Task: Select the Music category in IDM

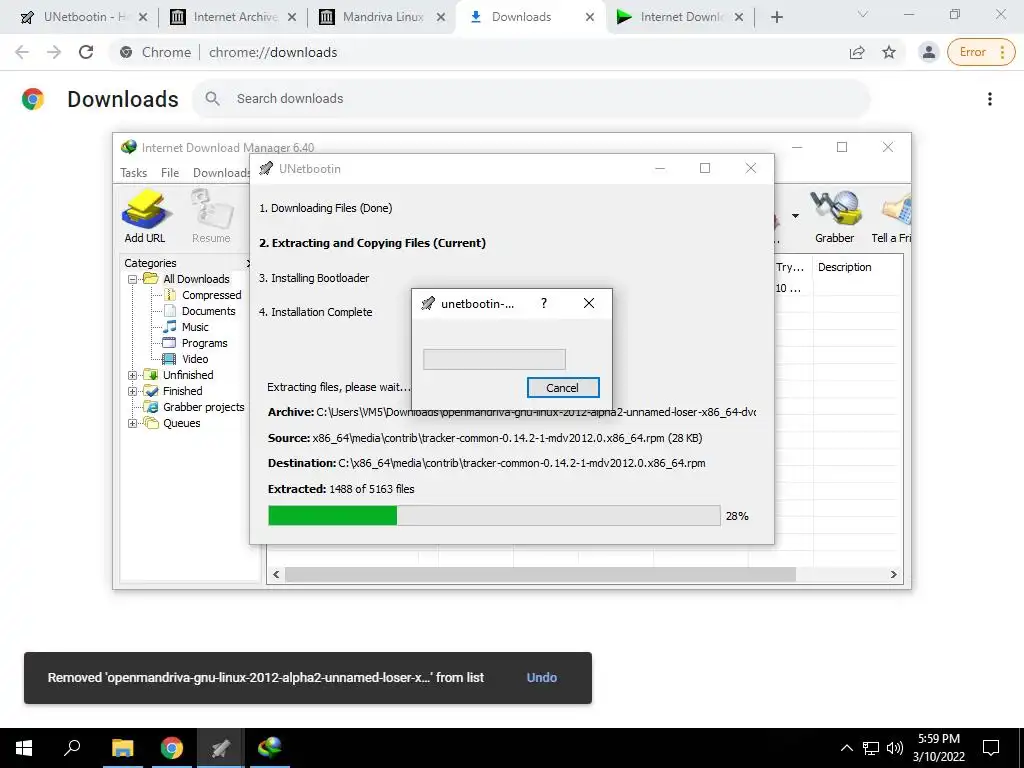Action: click(195, 327)
